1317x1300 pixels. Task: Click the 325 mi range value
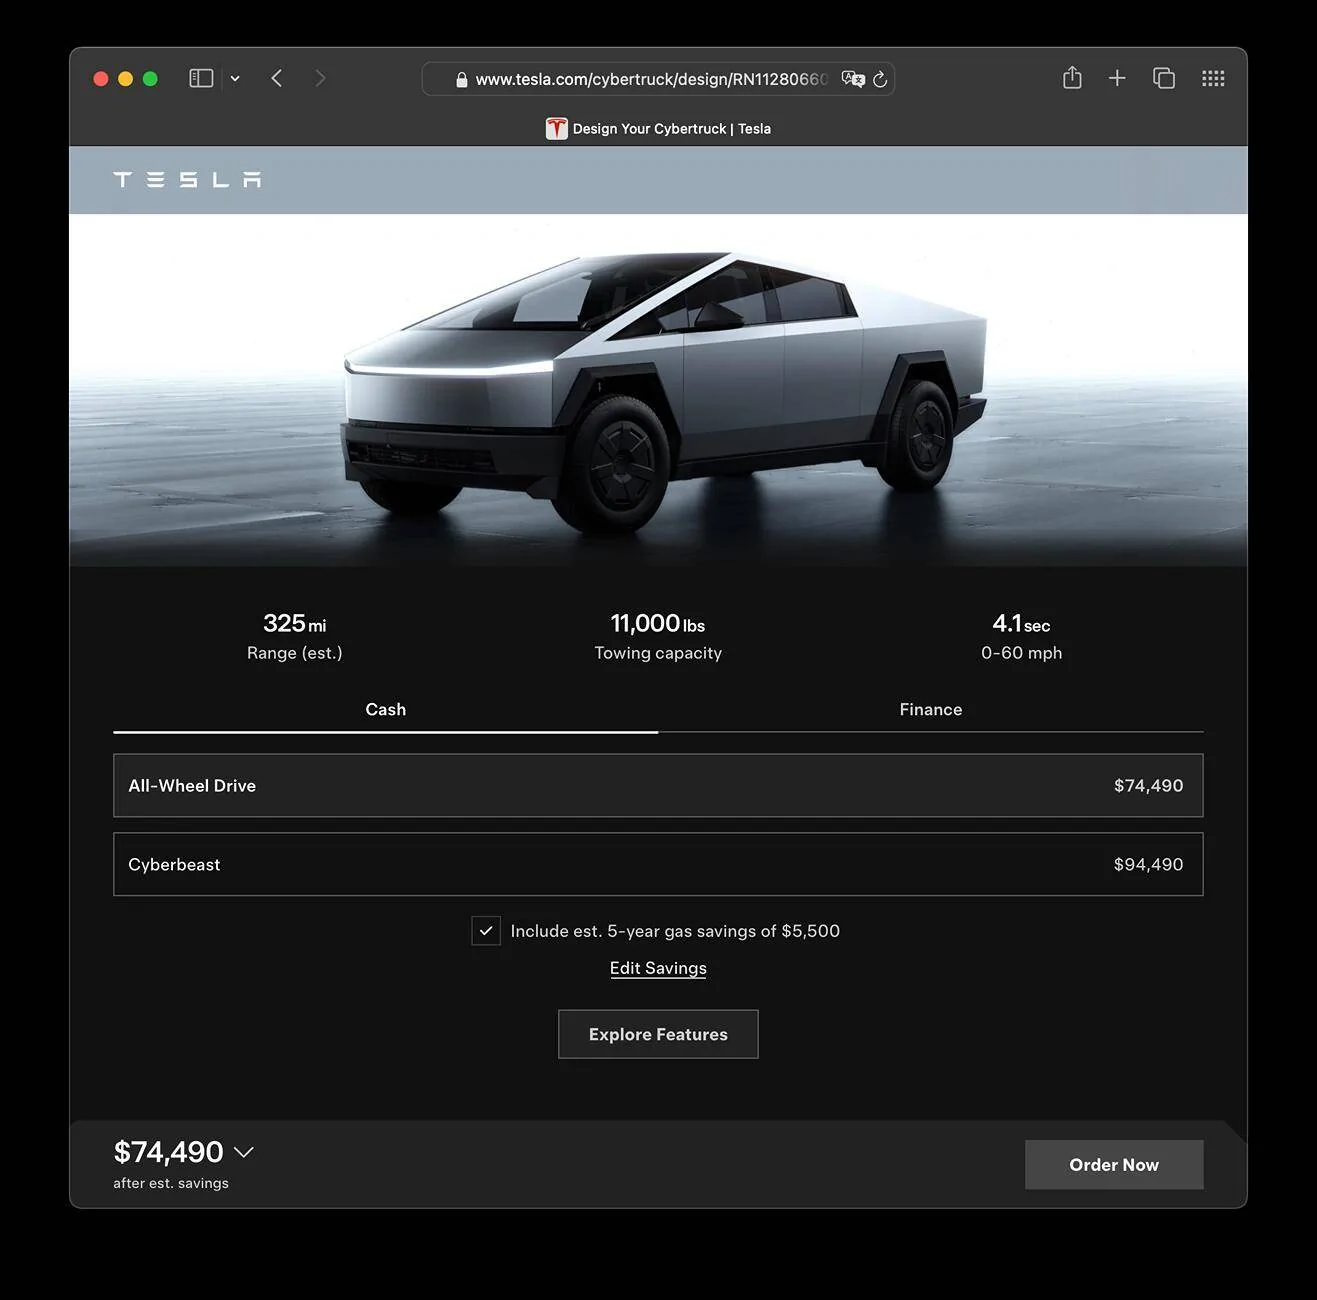295,624
